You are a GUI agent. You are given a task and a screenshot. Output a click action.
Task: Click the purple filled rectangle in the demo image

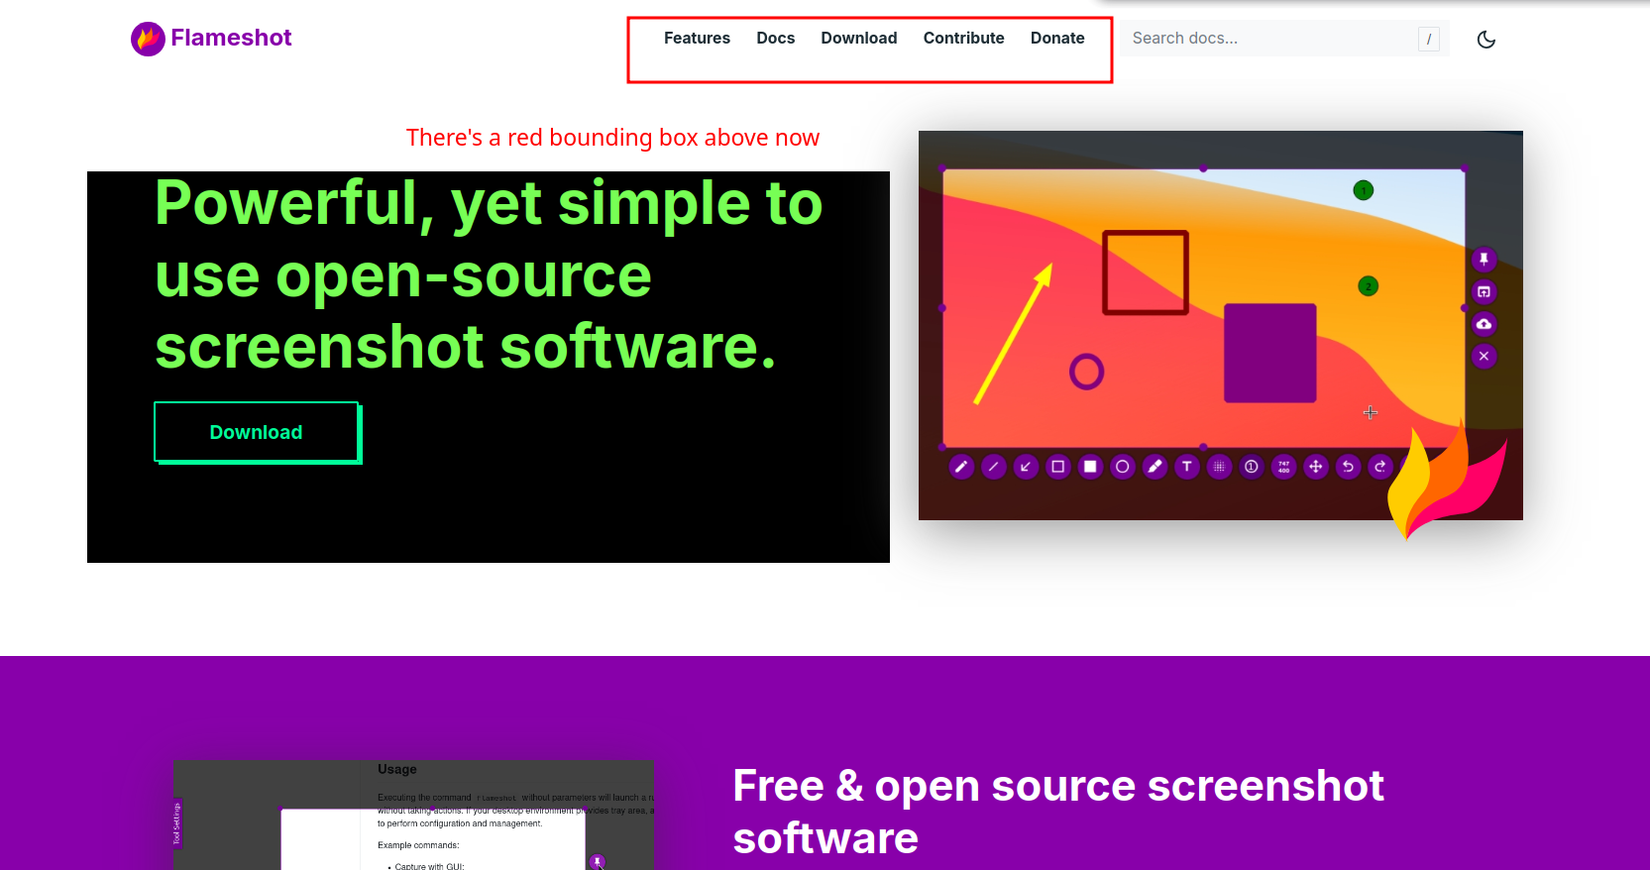pyautogui.click(x=1270, y=353)
